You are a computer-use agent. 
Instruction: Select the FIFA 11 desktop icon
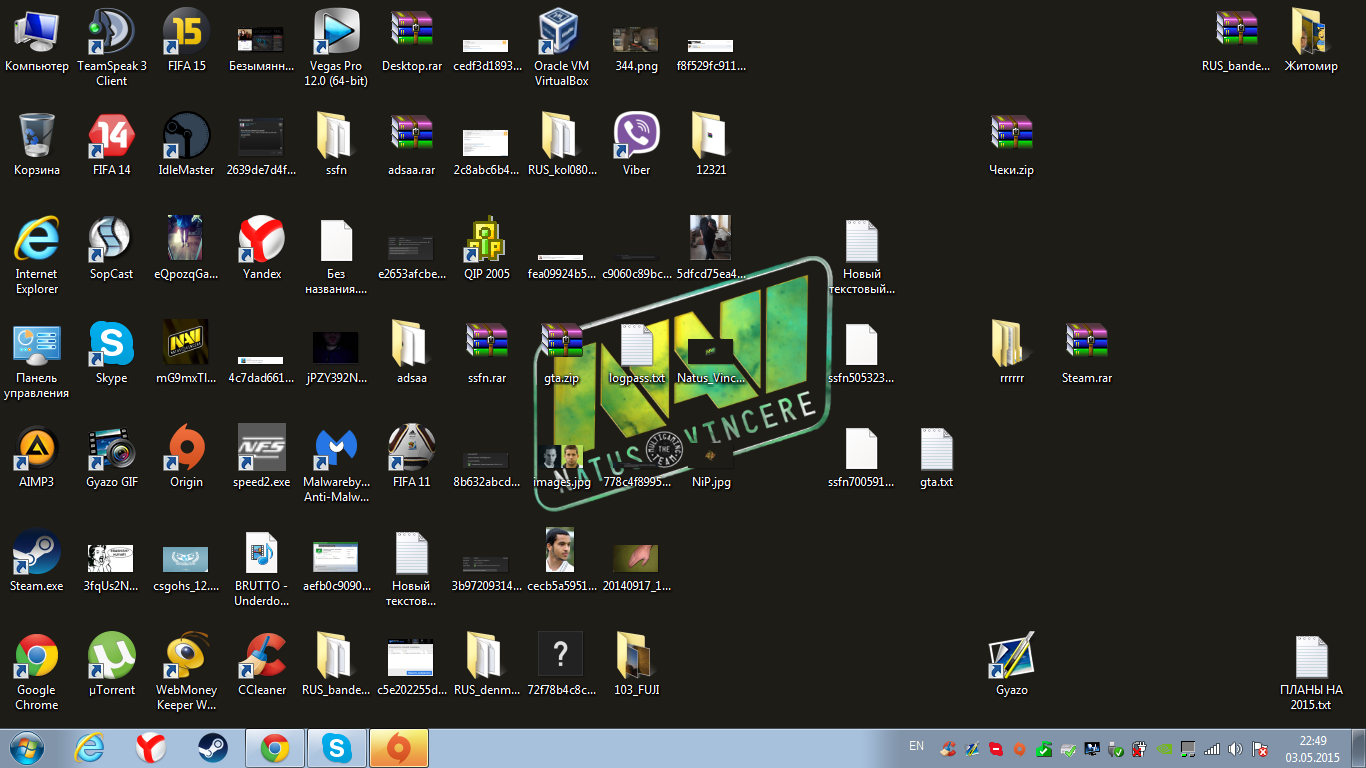(411, 456)
